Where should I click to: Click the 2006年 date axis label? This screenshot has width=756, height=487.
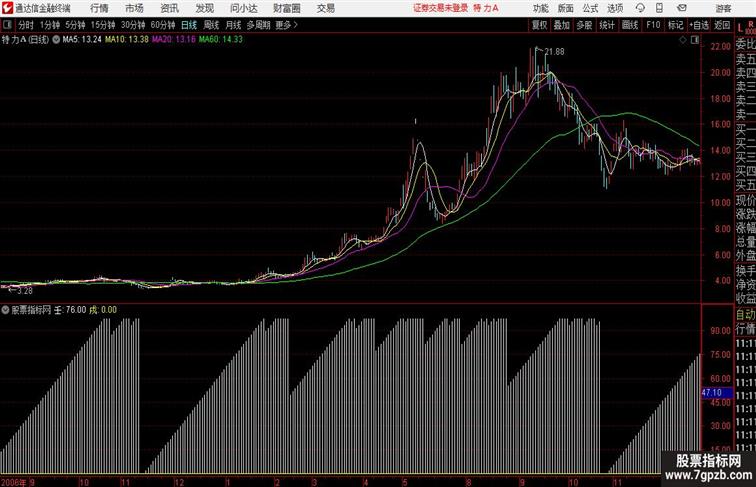(14, 482)
